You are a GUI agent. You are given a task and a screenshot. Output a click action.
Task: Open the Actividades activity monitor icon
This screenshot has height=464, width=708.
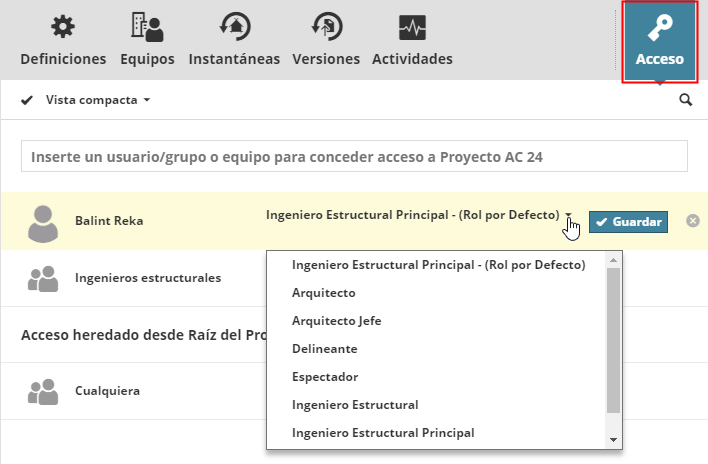412,27
